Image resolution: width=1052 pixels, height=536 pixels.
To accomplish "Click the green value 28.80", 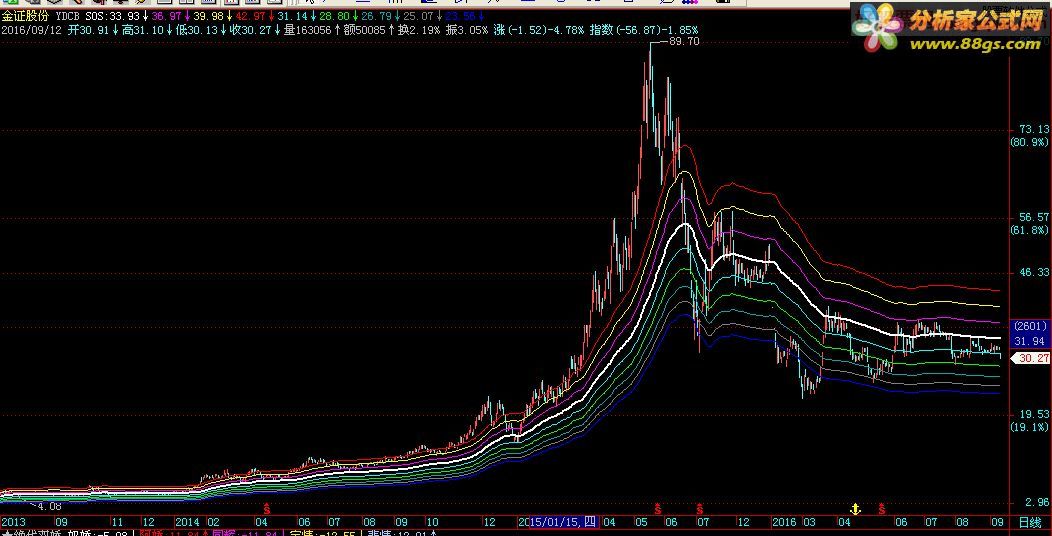I will point(335,16).
